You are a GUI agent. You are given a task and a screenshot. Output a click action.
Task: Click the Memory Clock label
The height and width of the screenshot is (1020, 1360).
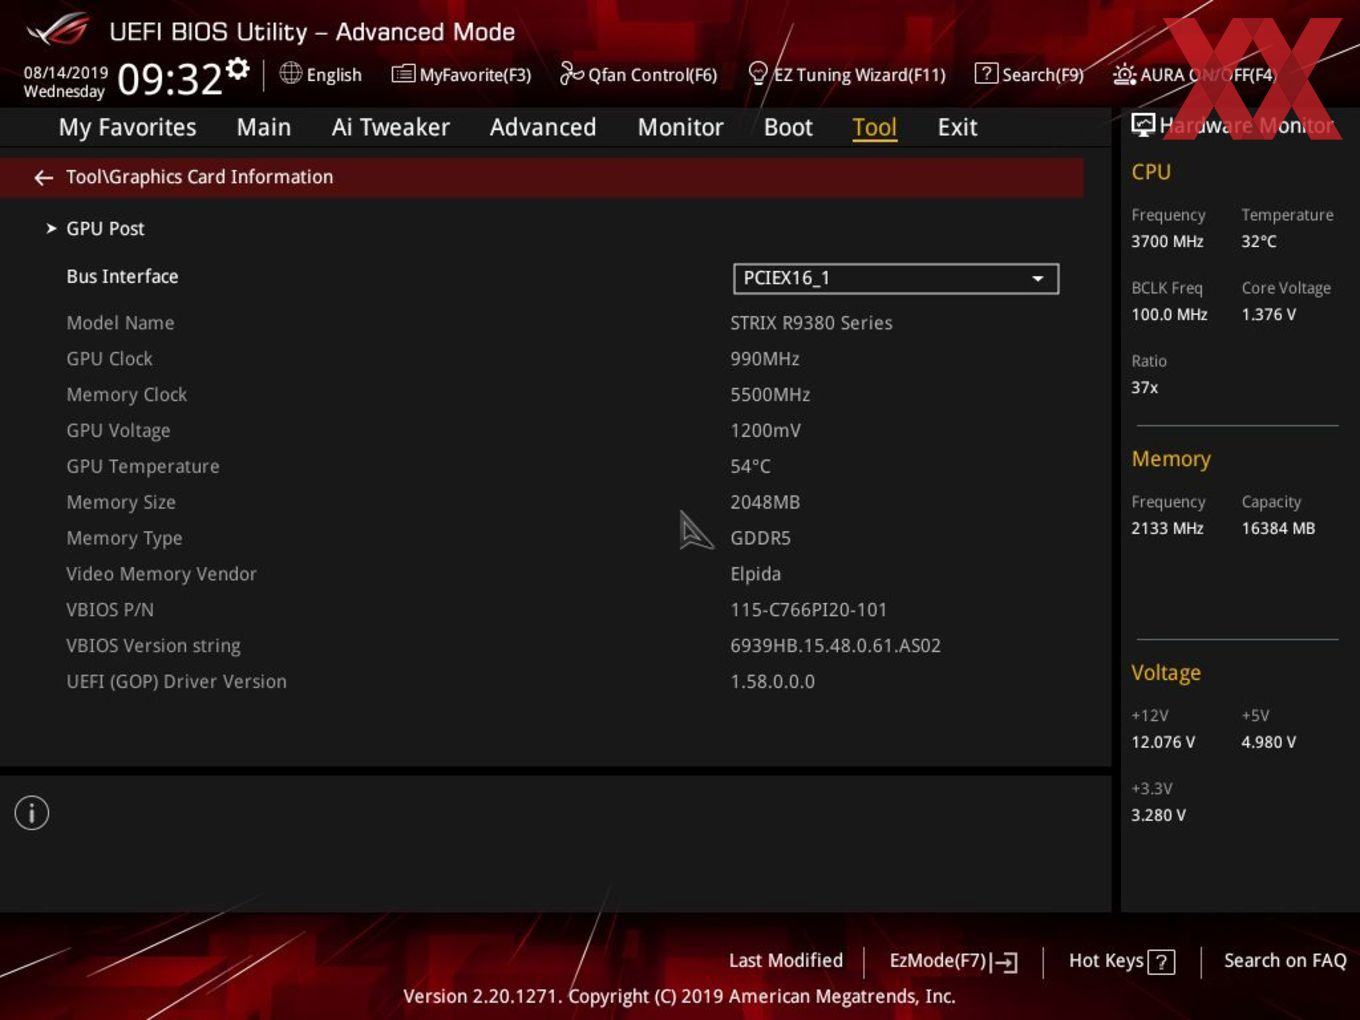[126, 395]
